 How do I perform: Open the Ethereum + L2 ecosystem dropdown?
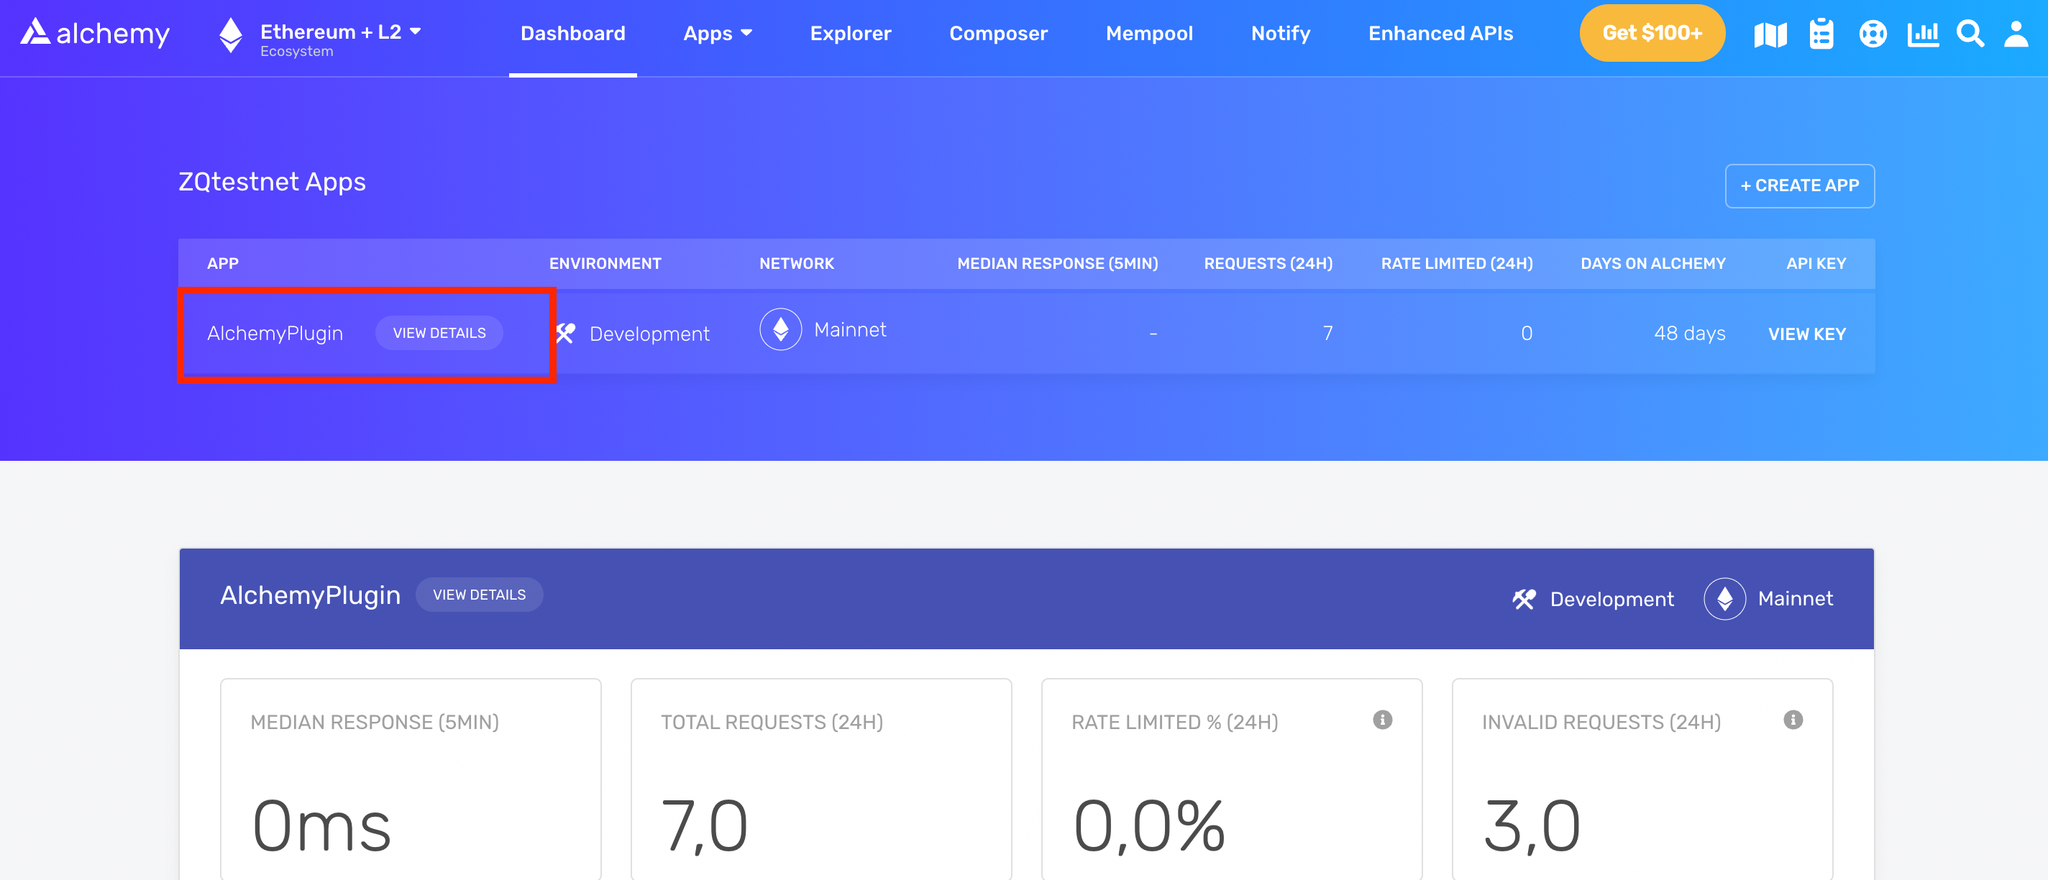pyautogui.click(x=340, y=38)
